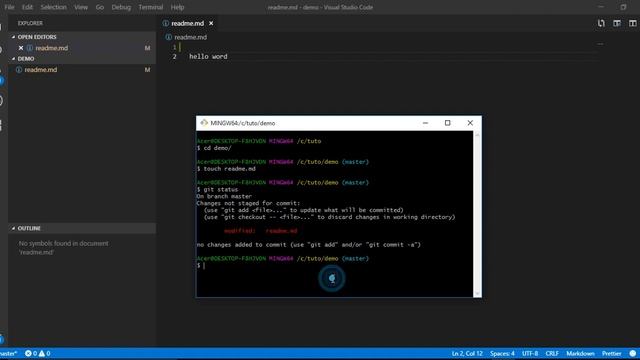Image resolution: width=640 pixels, height=360 pixels.
Task: Open the File menu
Action: [x=9, y=7]
